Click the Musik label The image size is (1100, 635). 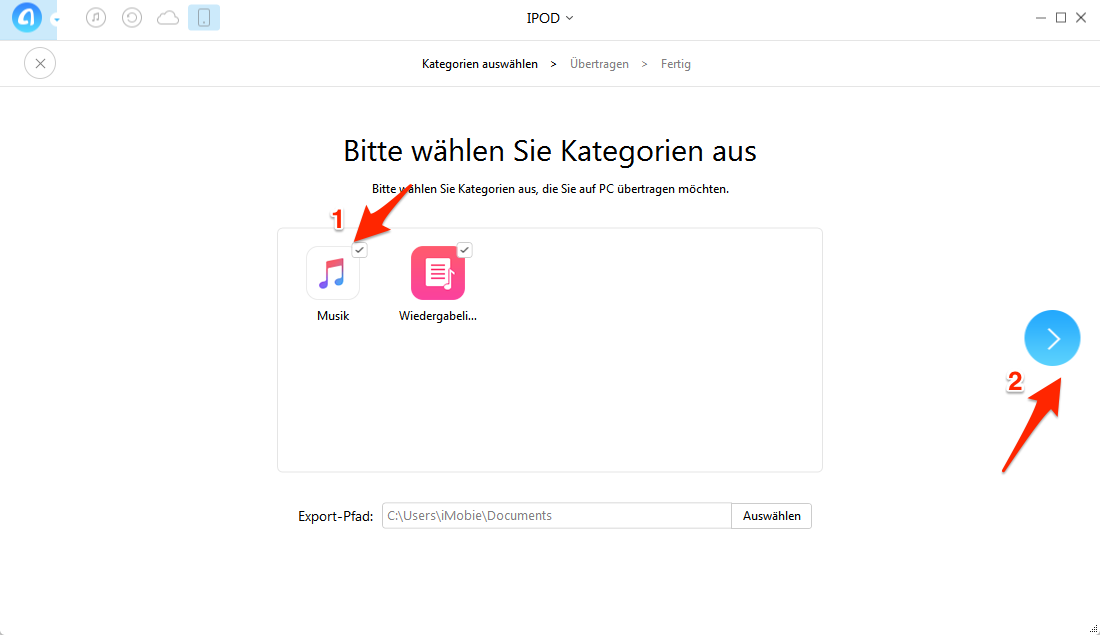coord(333,316)
